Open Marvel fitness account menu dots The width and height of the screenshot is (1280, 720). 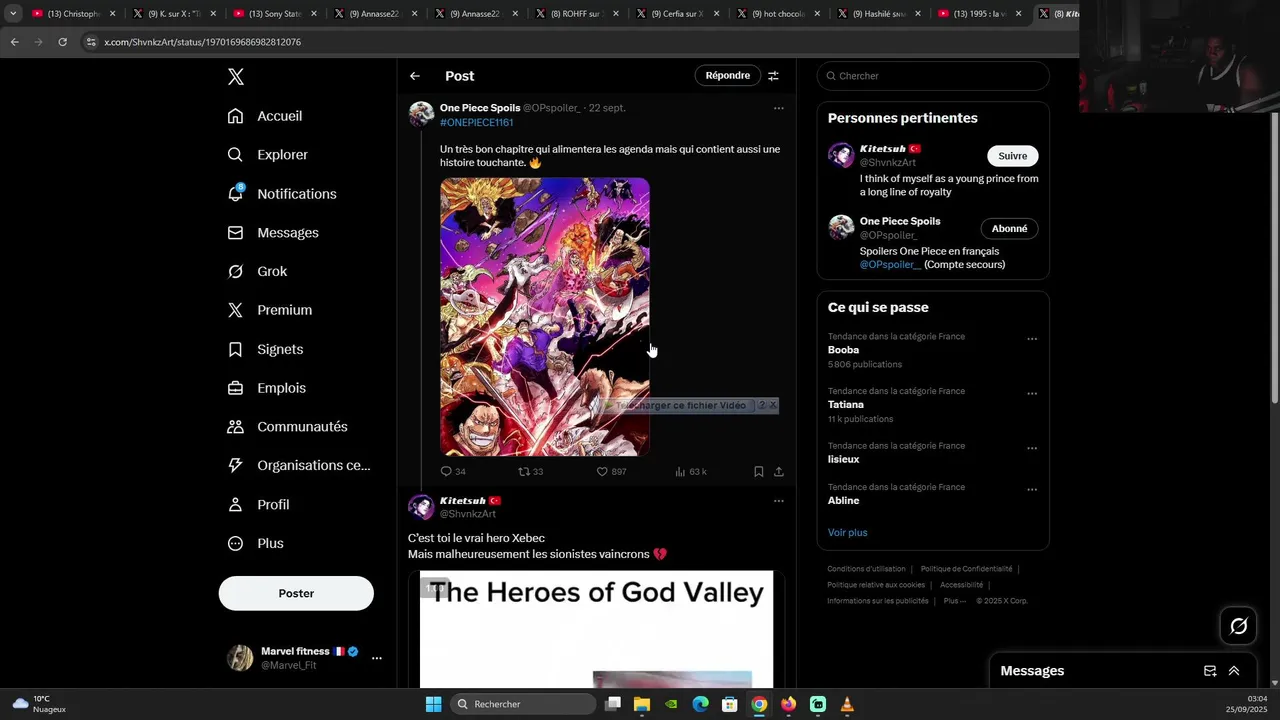pyautogui.click(x=377, y=658)
